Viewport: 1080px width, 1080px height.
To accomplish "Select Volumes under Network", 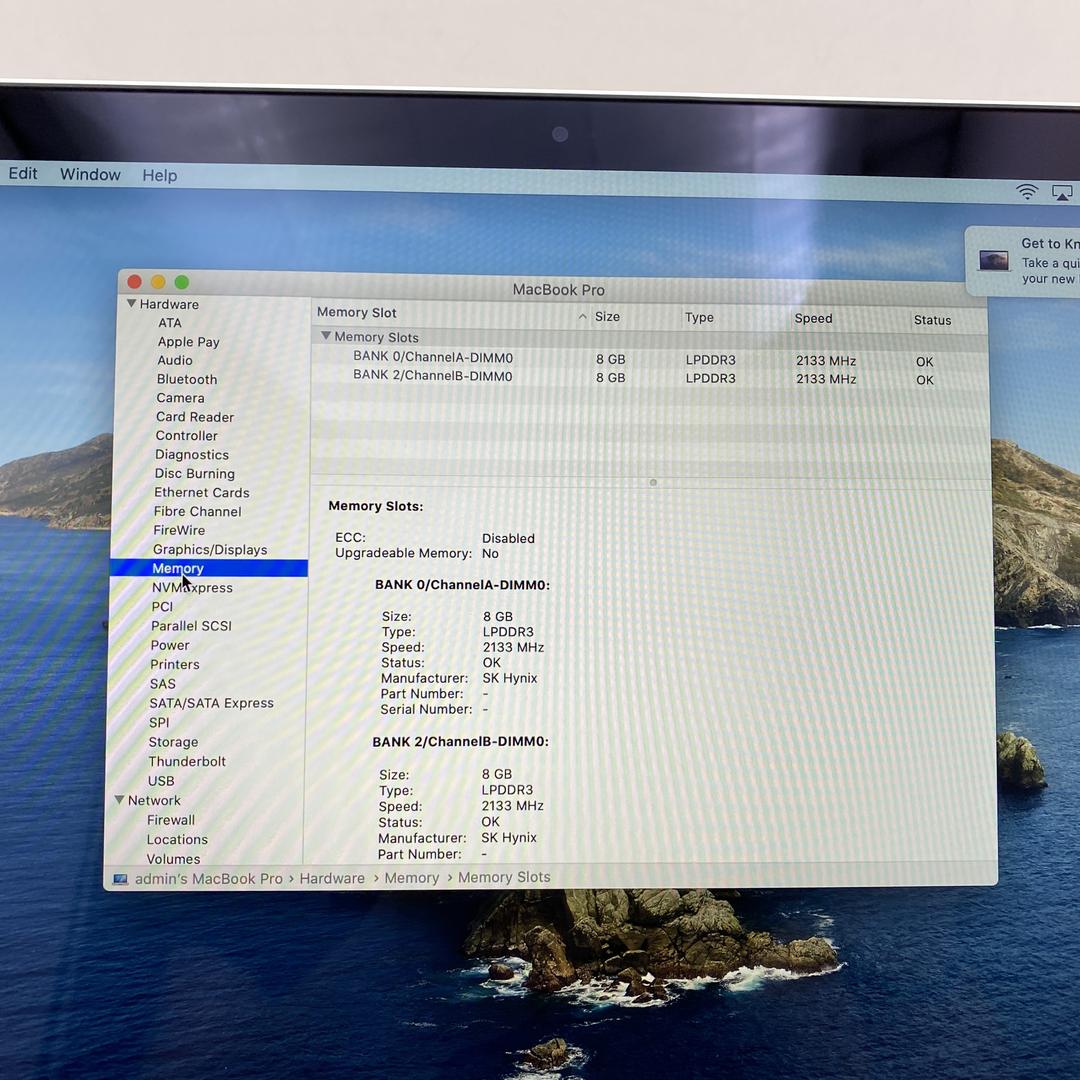I will [x=174, y=859].
